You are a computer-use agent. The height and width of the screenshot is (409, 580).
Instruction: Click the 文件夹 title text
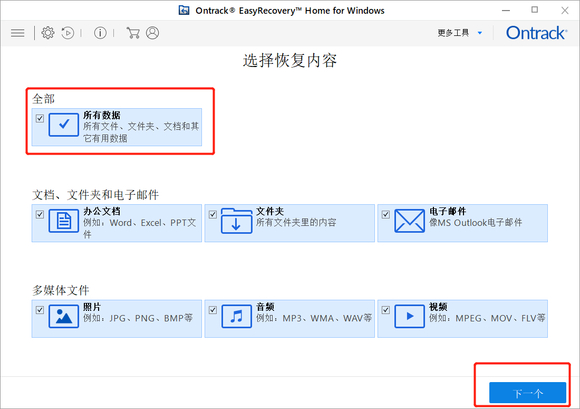[270, 211]
